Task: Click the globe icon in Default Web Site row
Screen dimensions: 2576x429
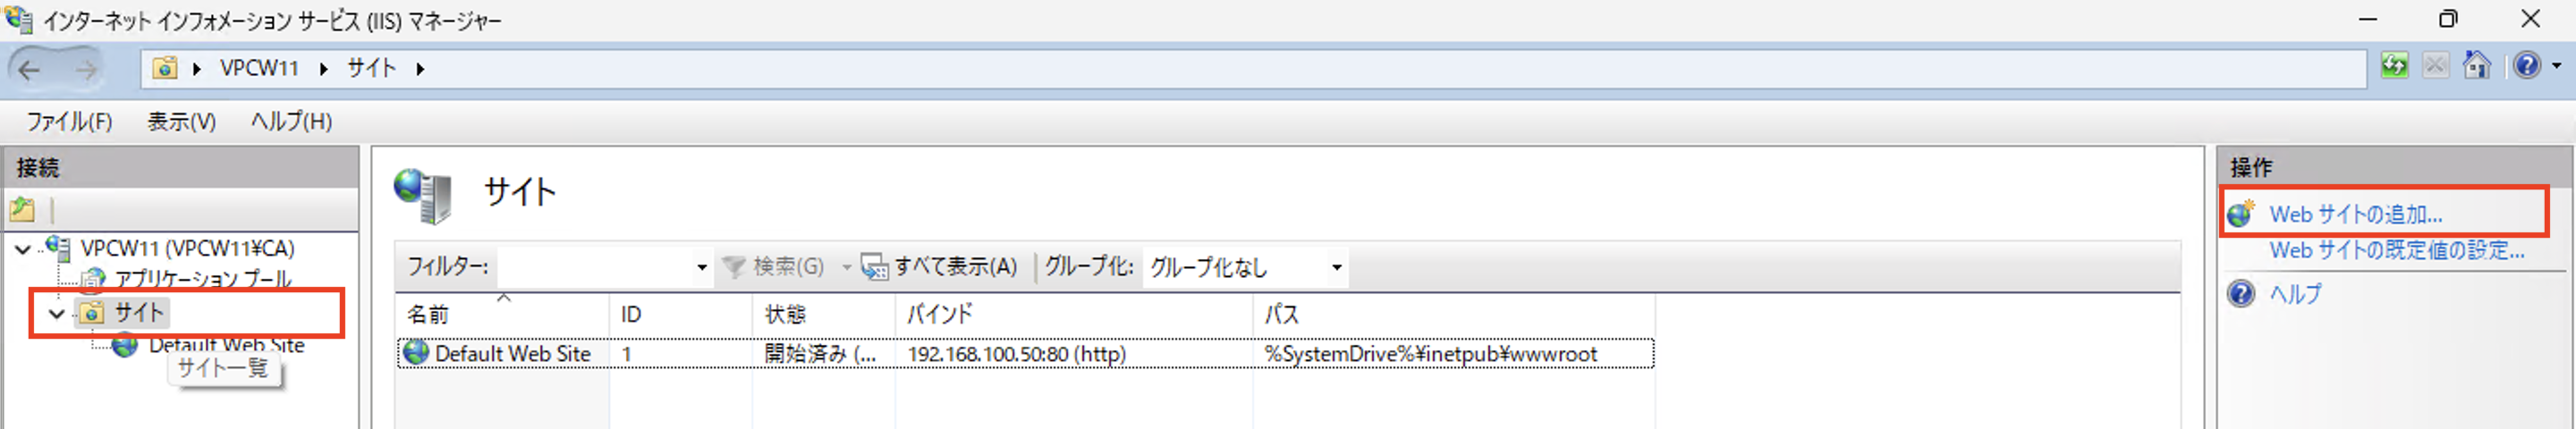Action: 416,353
